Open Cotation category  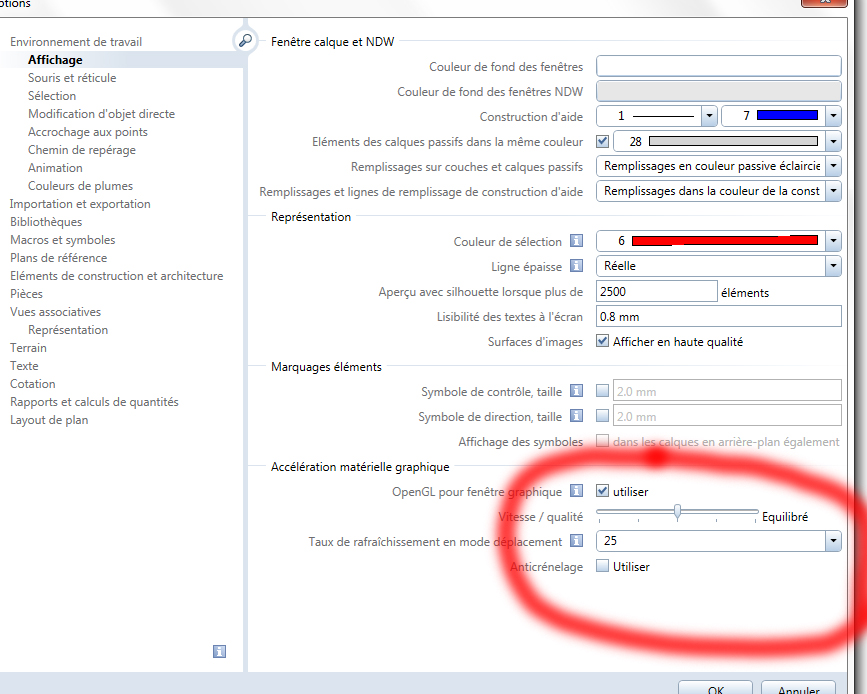pos(33,384)
